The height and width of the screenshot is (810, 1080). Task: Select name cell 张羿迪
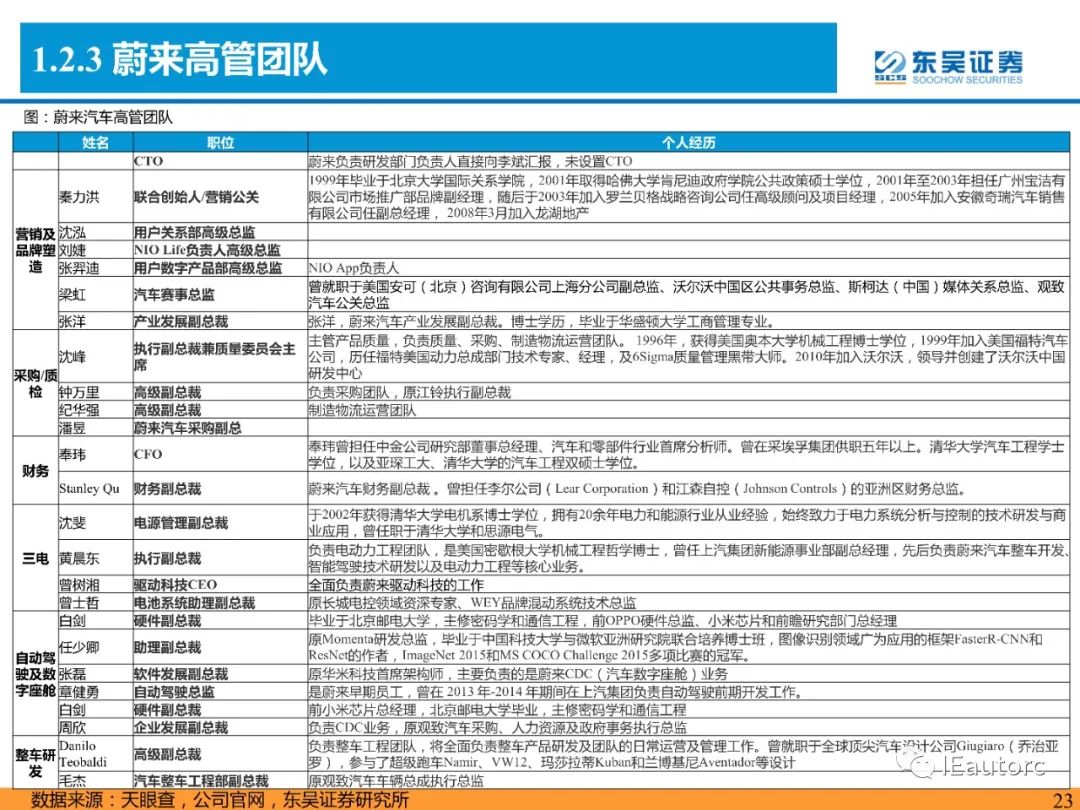[96, 267]
